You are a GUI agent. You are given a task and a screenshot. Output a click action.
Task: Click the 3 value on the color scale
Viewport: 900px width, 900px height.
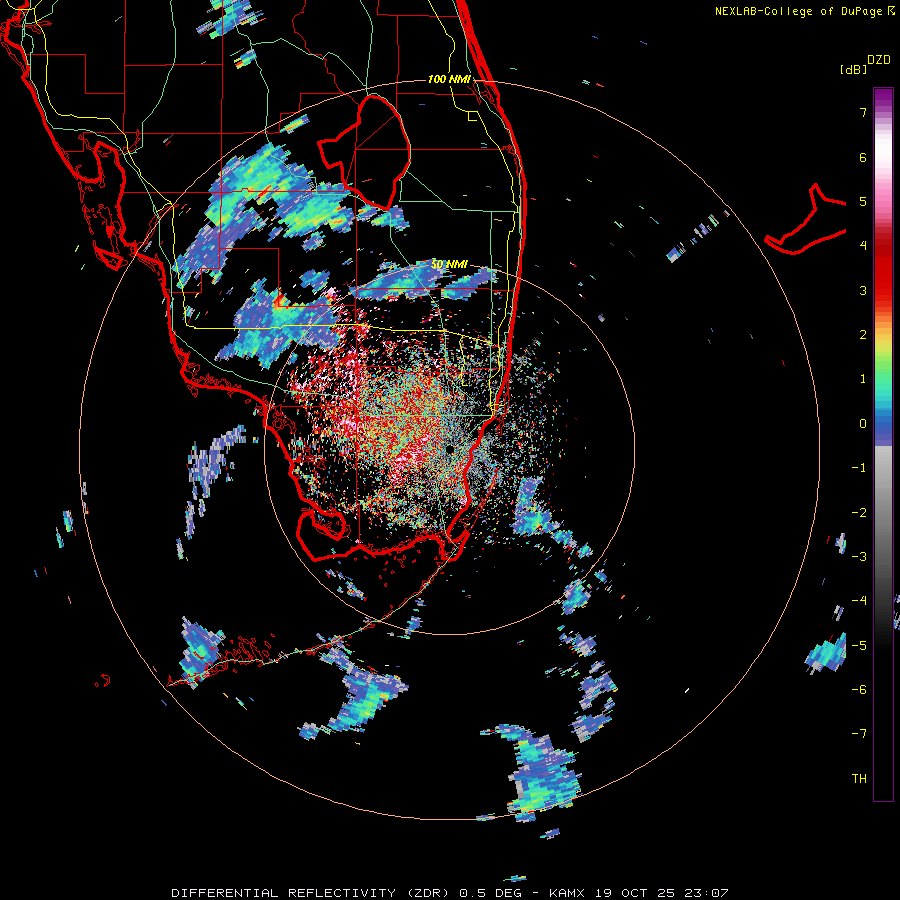click(x=863, y=290)
